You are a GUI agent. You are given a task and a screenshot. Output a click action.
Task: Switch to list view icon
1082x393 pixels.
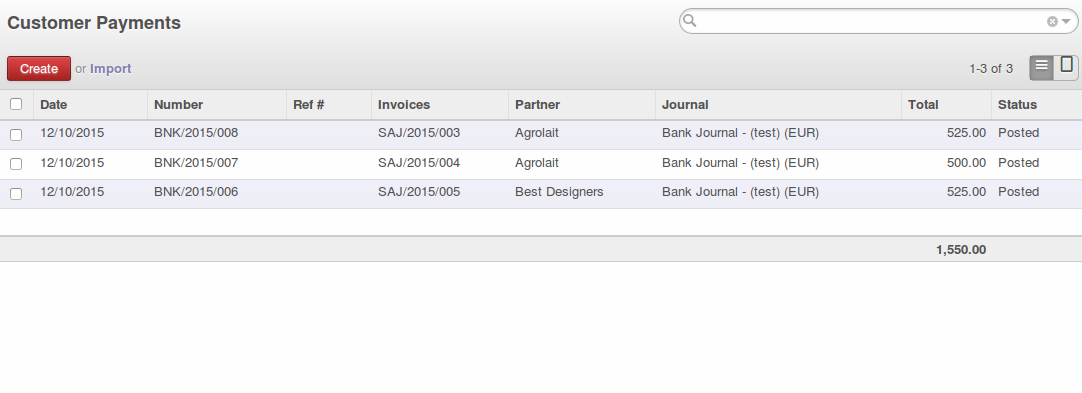pos(1041,68)
